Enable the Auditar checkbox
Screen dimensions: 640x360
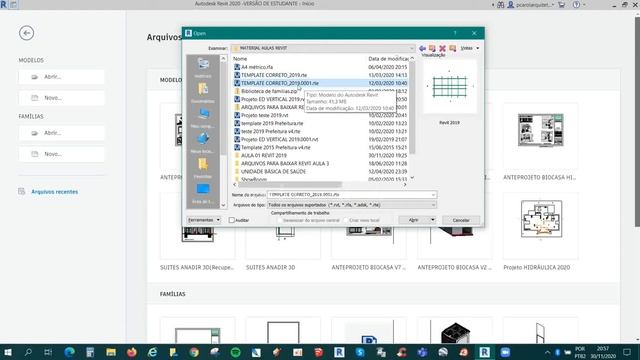point(232,220)
